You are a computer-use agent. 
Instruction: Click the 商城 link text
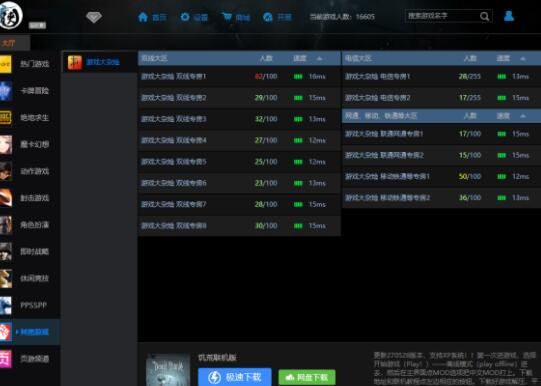point(243,18)
